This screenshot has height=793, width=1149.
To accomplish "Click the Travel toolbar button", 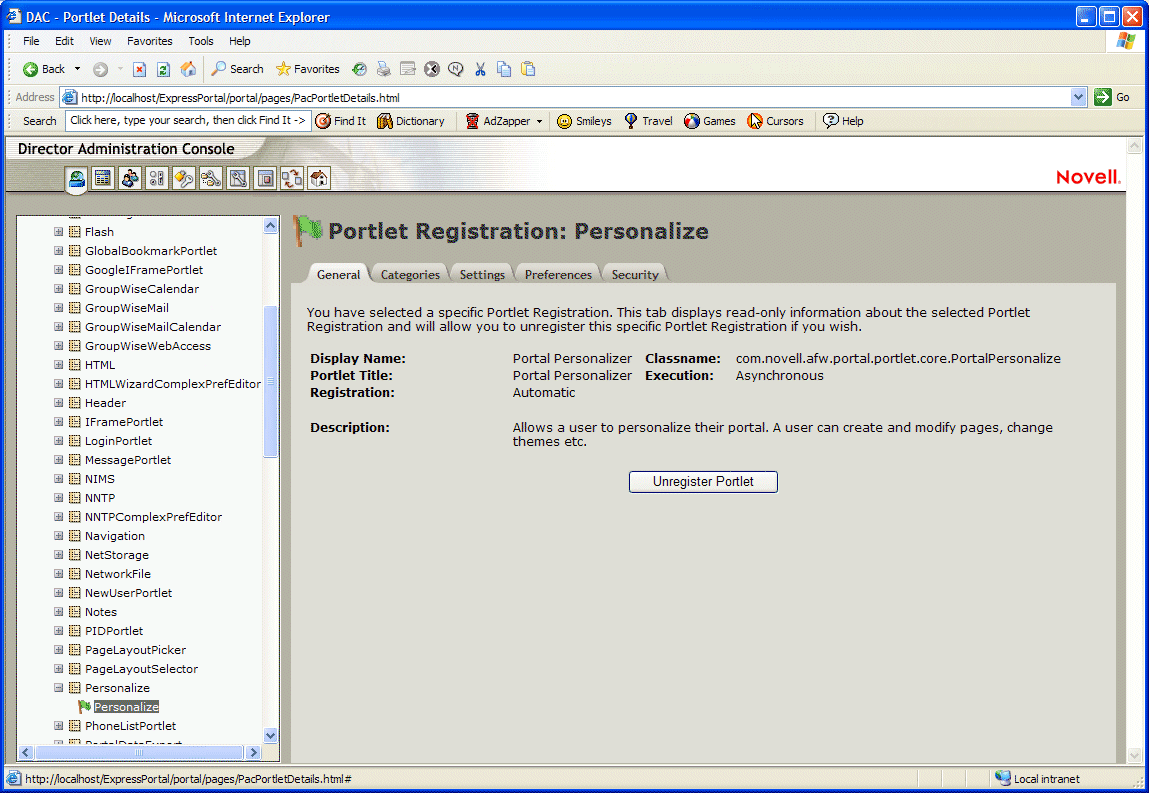I will click(x=649, y=121).
